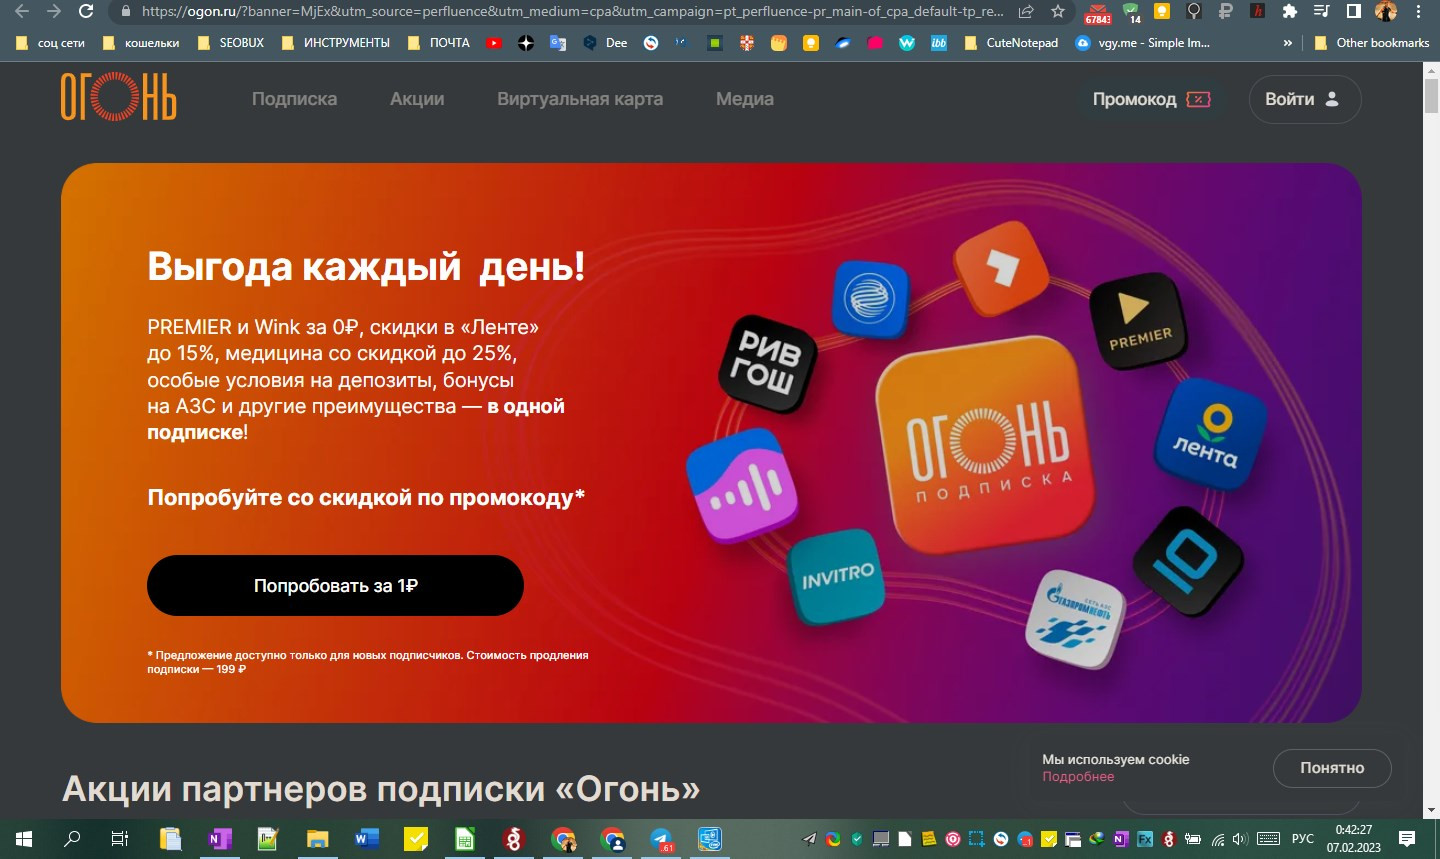The height and width of the screenshot is (859, 1440).
Task: Click the Акции партнеров подписки «Огонь» heading
Action: (x=381, y=789)
